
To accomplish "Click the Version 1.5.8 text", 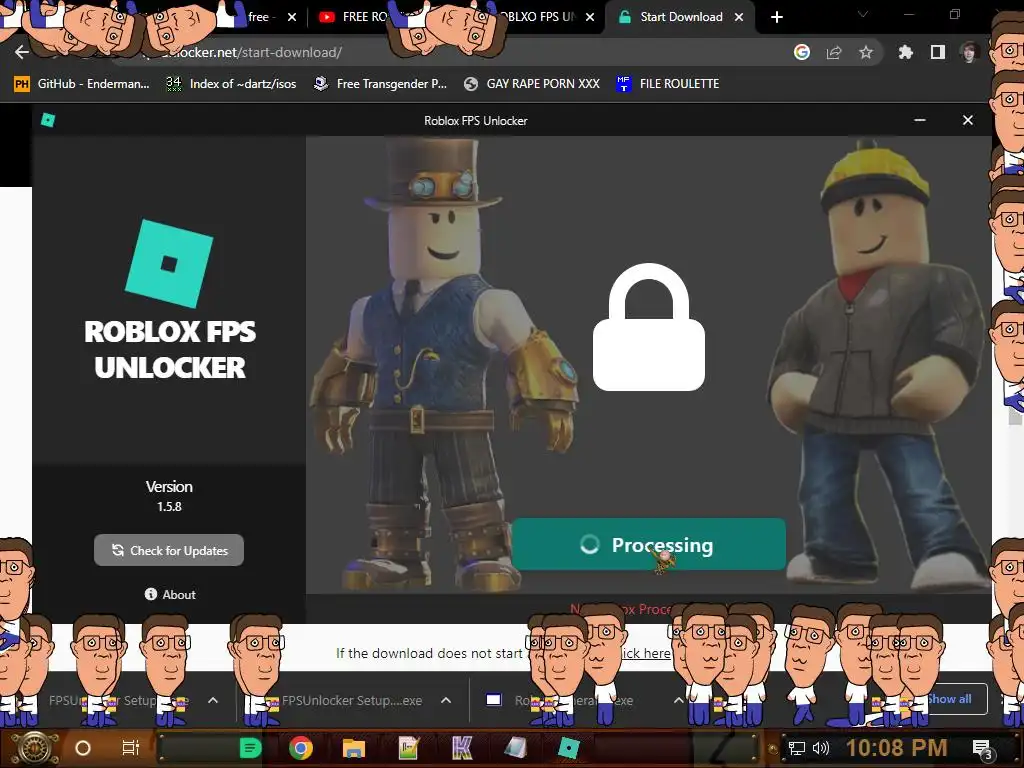I will click(169, 496).
